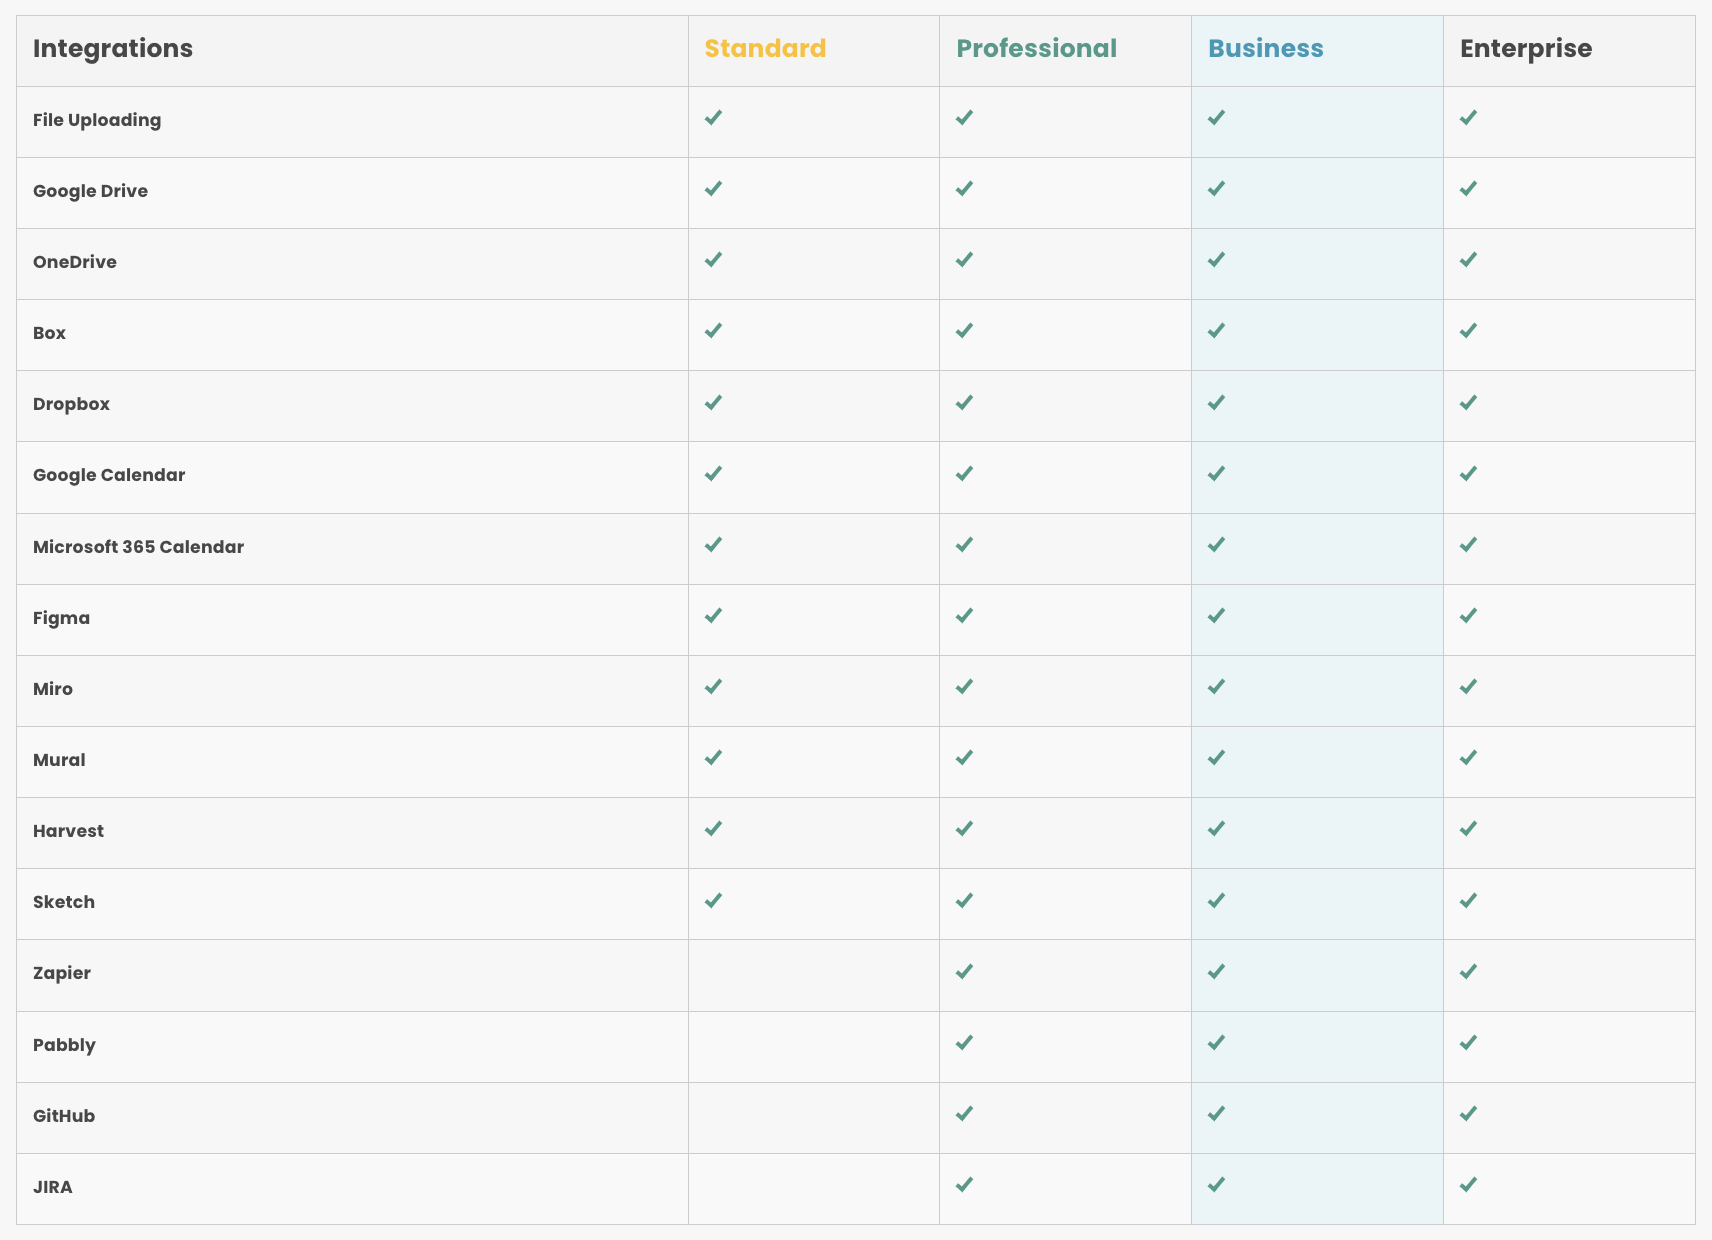
Task: Click the Standard checkmark for File Uploading
Action: pos(713,118)
